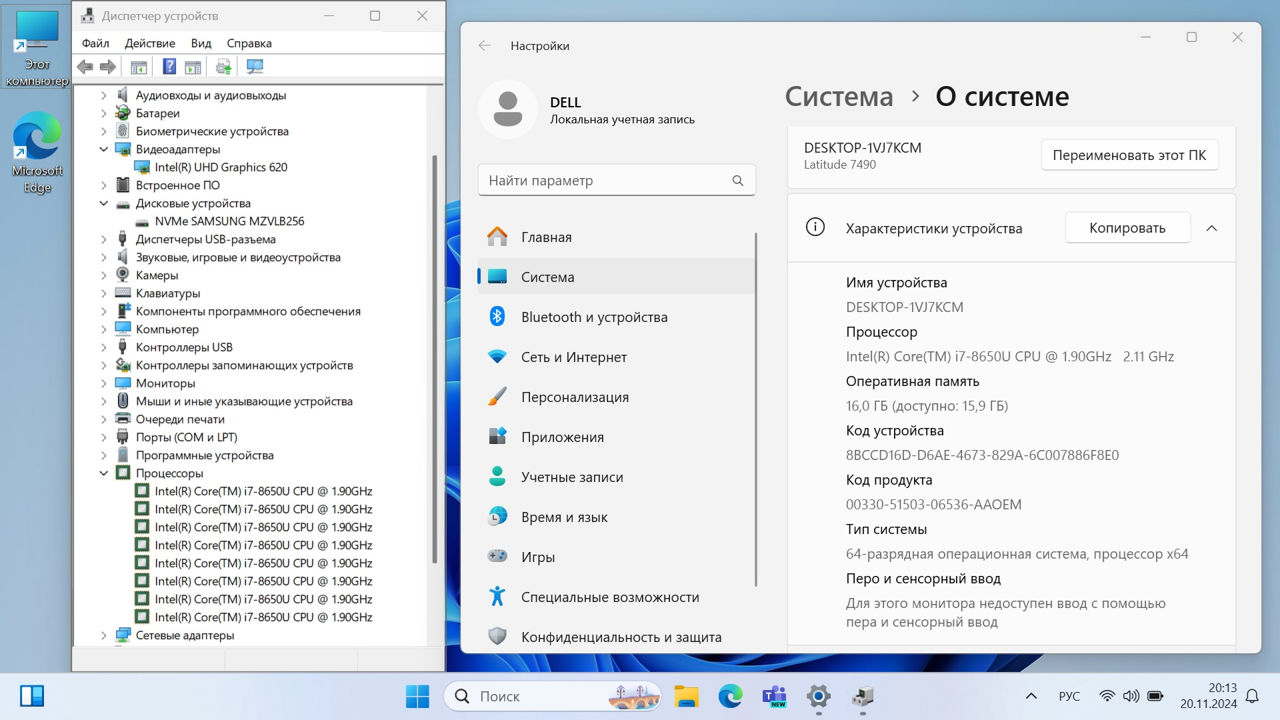
Task: Scan for hardware changes monitor icon
Action: [x=255, y=67]
